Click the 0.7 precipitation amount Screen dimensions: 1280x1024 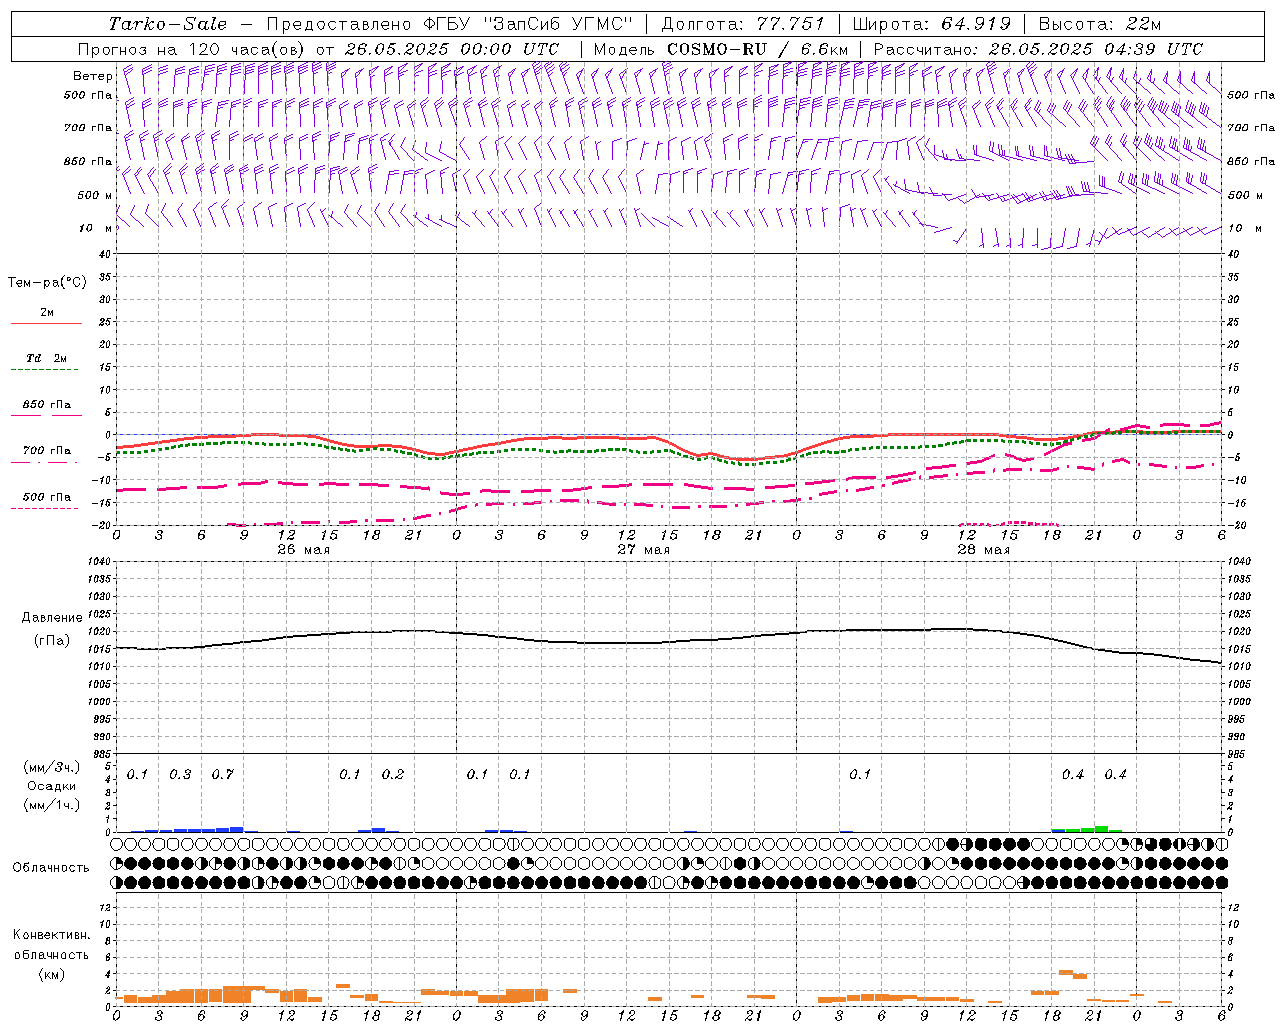coord(222,774)
